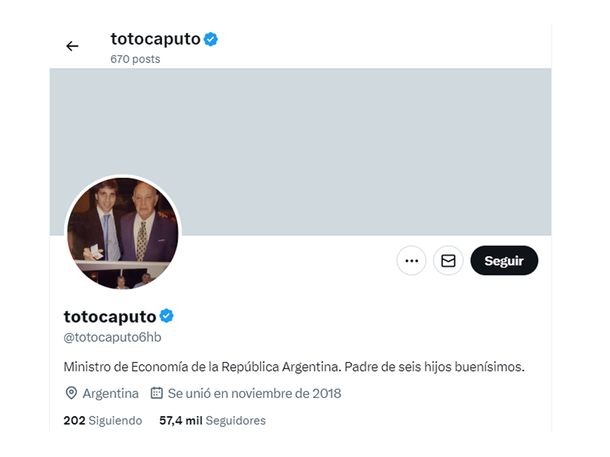Open the three-dots more options menu
This screenshot has height=457, width=610.
tap(411, 261)
